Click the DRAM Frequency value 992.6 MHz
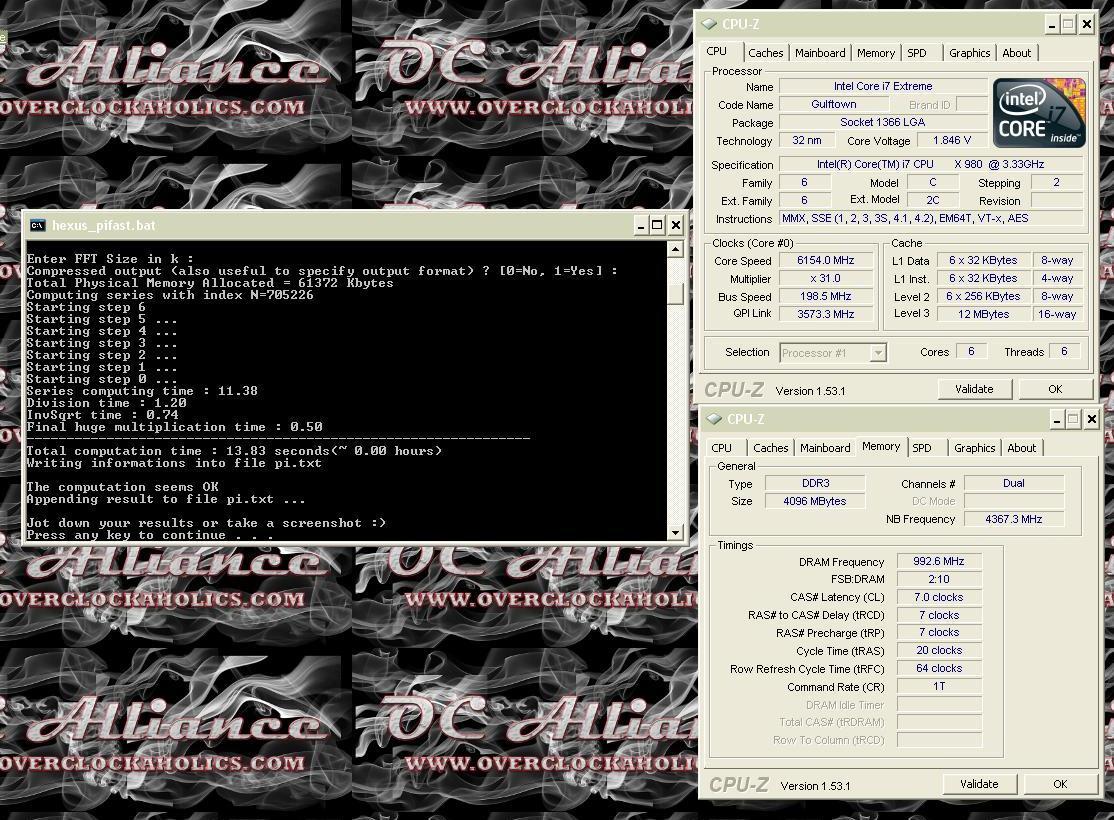 (x=939, y=561)
